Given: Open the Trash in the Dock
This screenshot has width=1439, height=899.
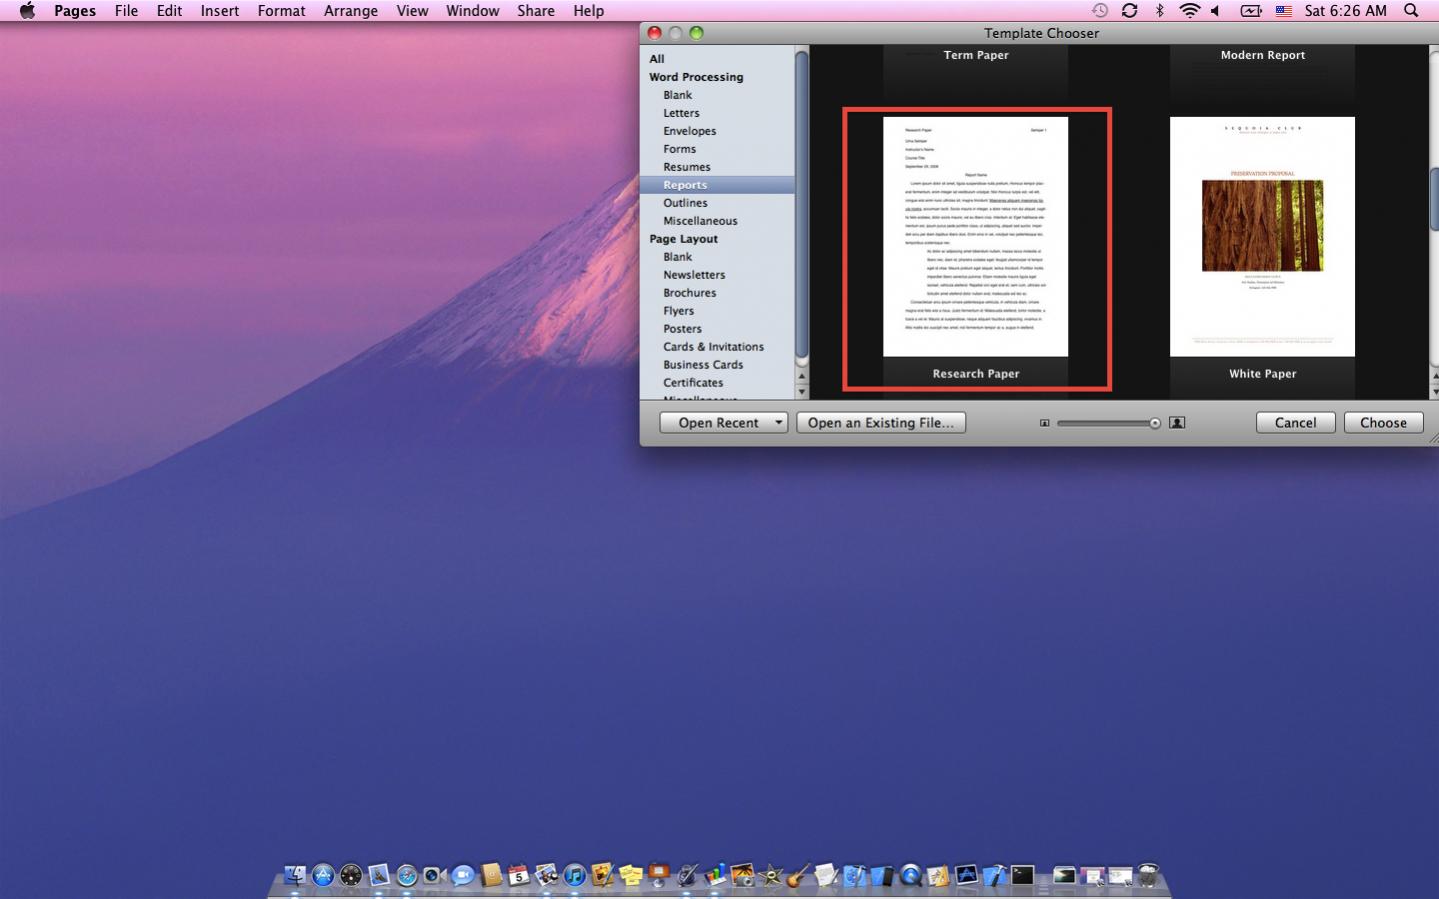Looking at the screenshot, I should [x=1148, y=876].
